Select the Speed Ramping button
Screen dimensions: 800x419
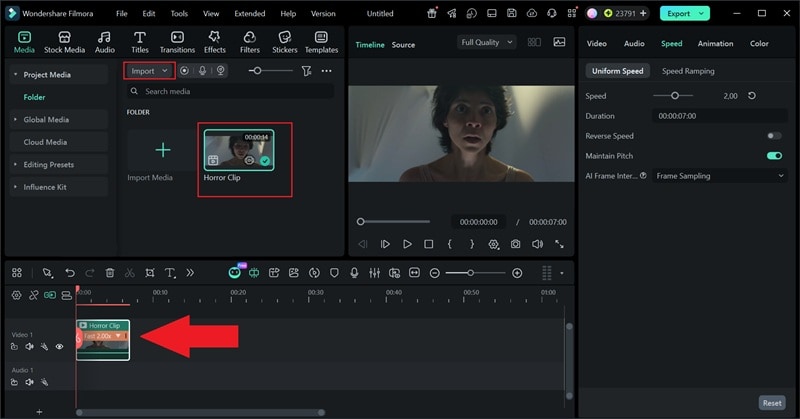point(688,71)
